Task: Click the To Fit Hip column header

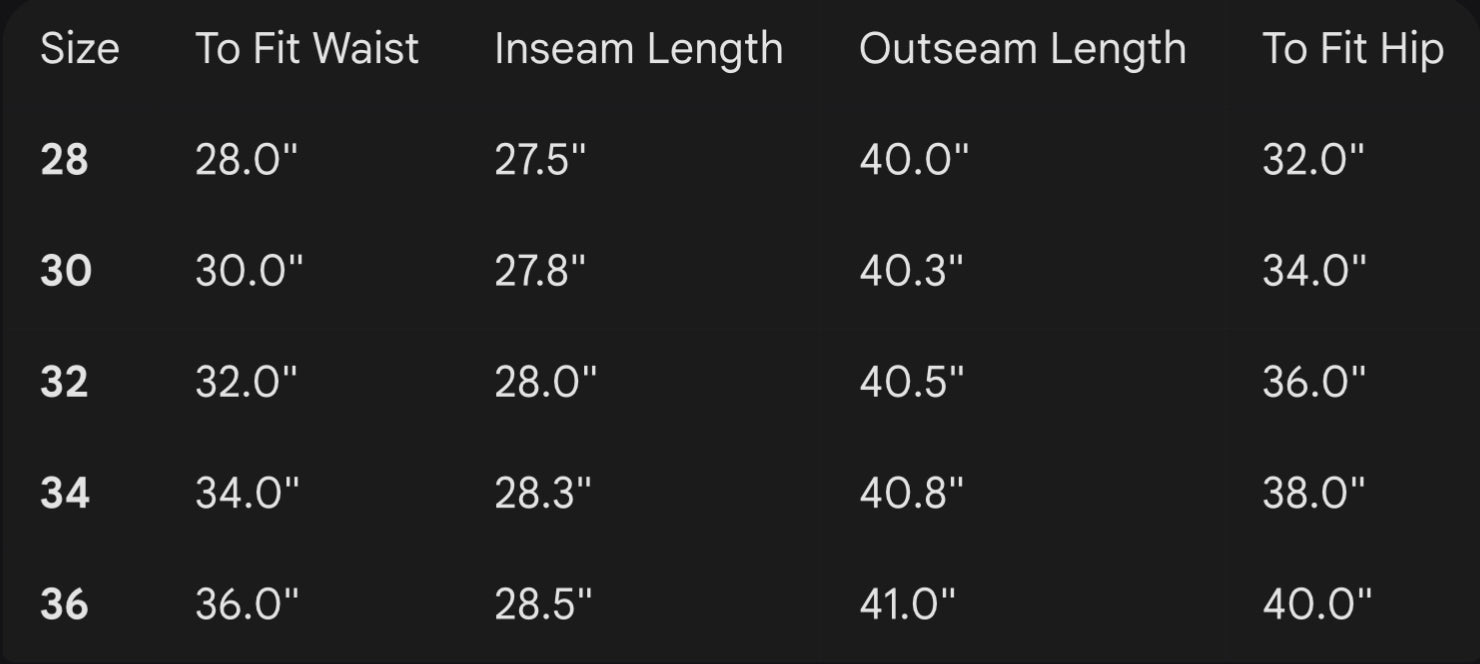Action: (x=1352, y=49)
